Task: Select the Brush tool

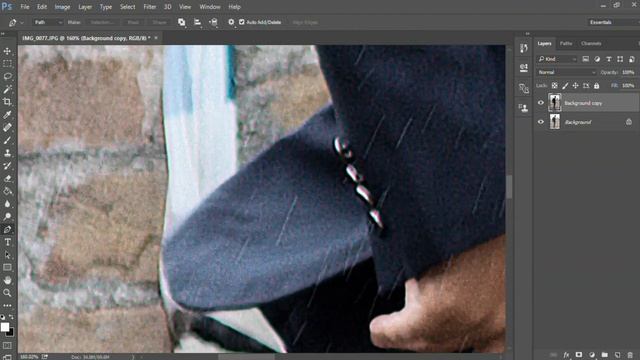Action: click(7, 140)
